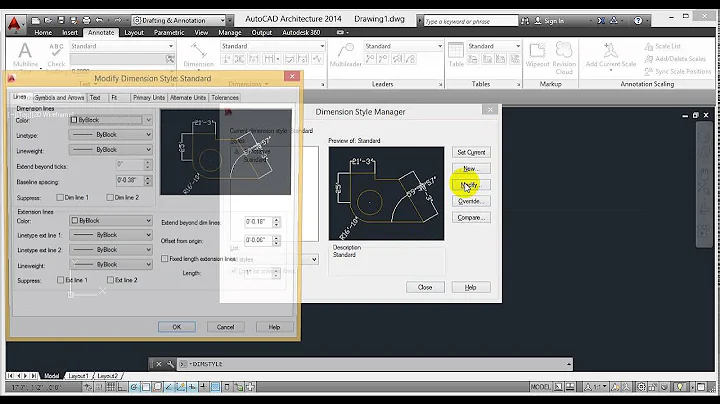Open Linetype ext line 2 dropdown
This screenshot has height=404, width=720.
(x=111, y=250)
